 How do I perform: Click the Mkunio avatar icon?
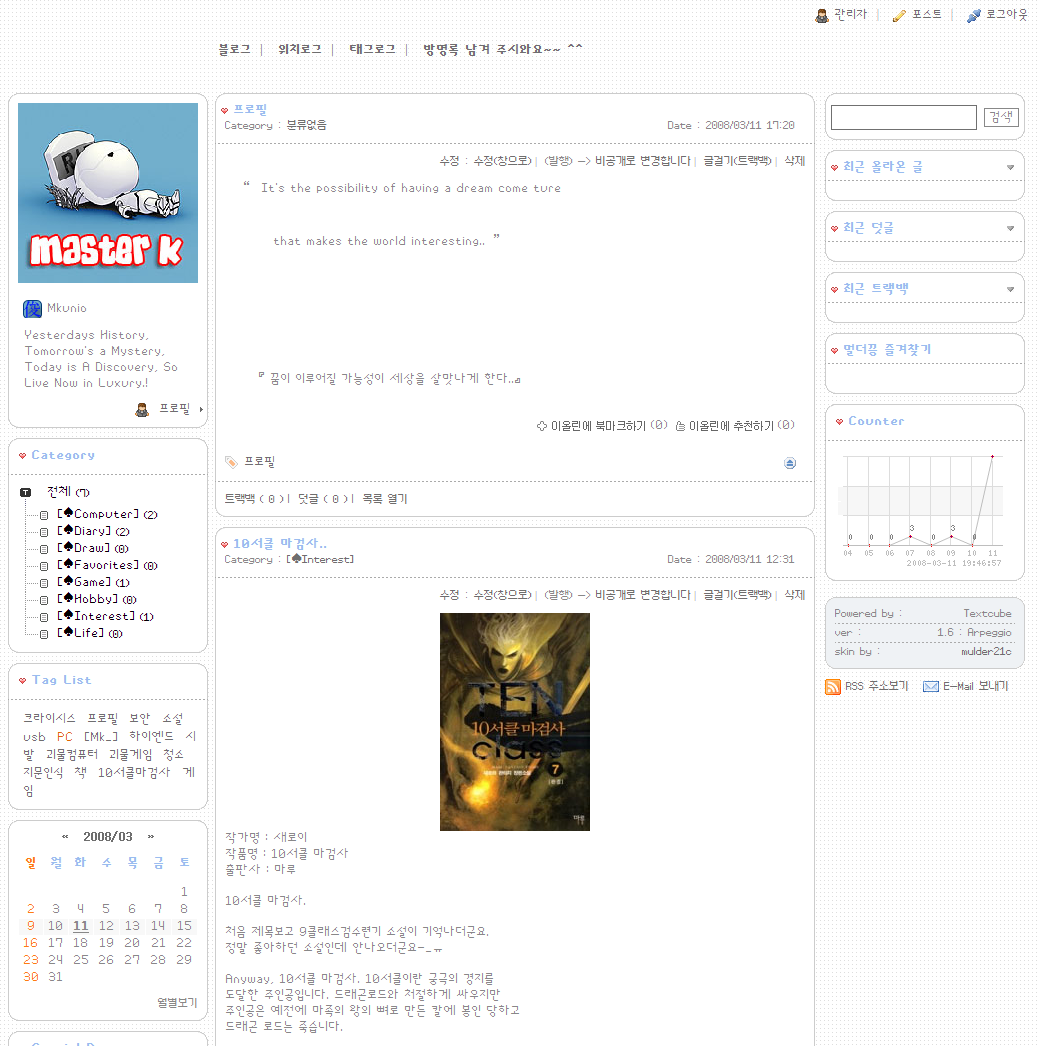[32, 308]
